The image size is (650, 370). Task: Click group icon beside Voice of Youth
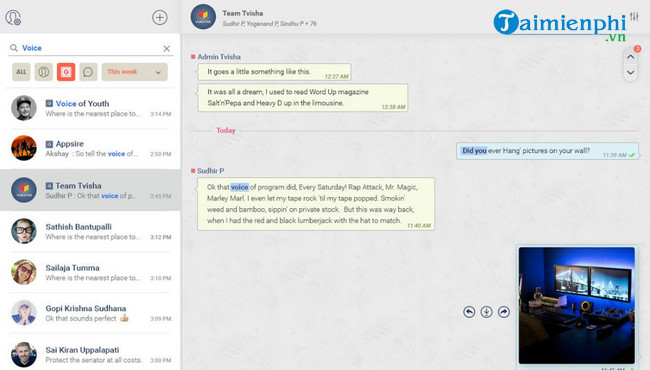pyautogui.click(x=49, y=104)
